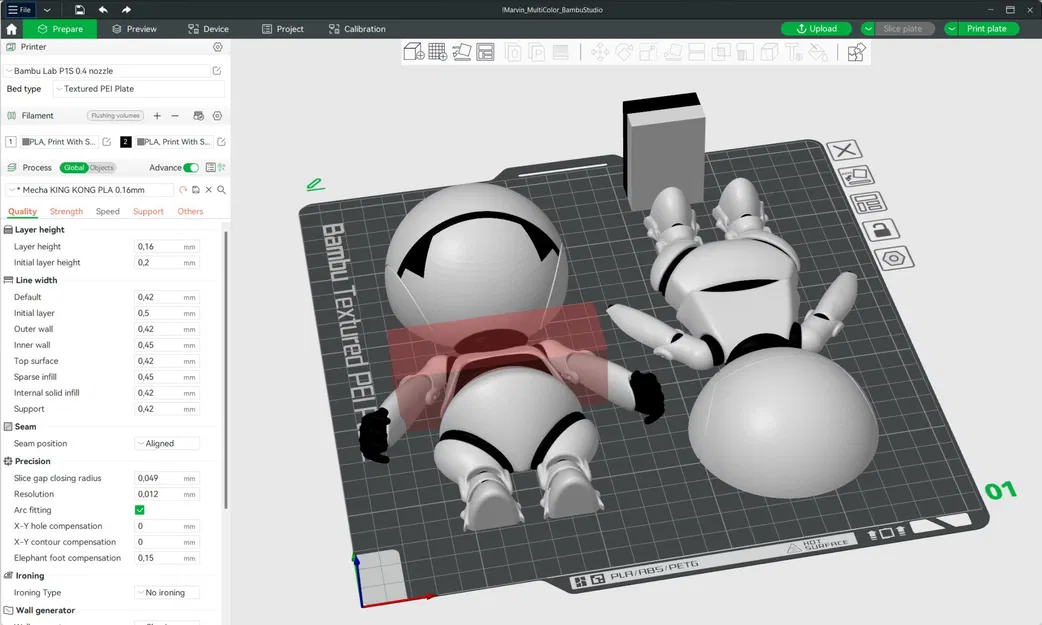Open the Ironing Type dropdown
This screenshot has height=625, width=1042.
167,593
